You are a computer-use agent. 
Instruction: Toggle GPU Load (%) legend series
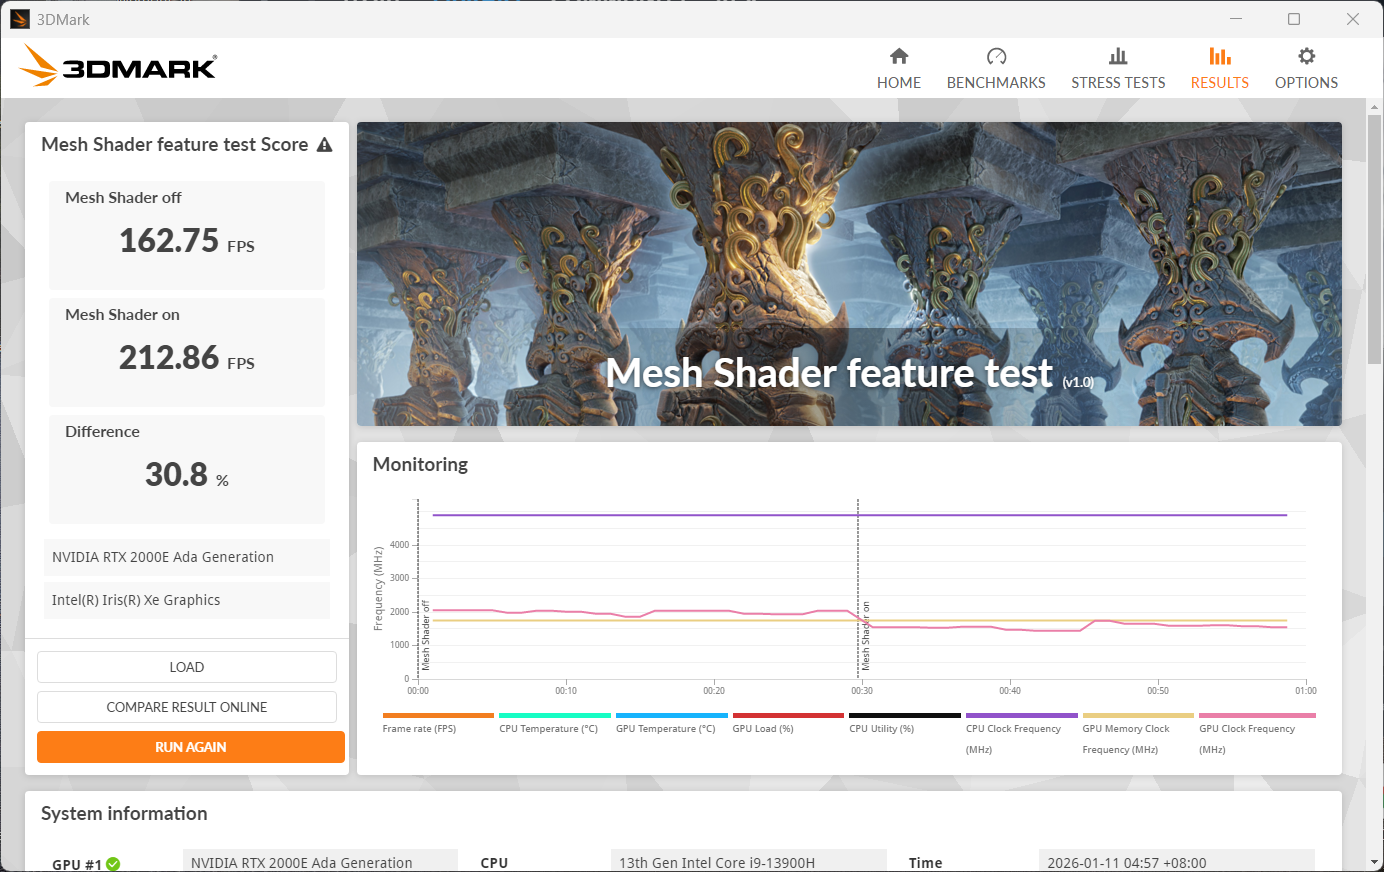(x=763, y=729)
